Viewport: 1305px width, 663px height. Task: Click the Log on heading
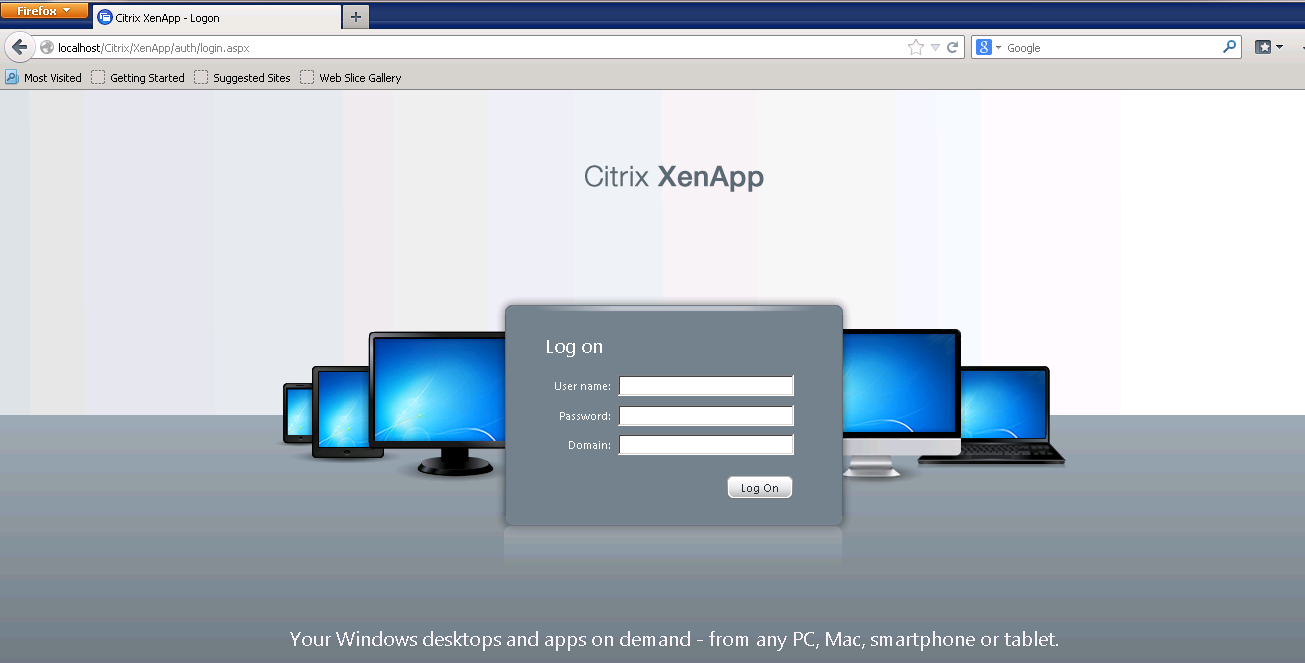[x=574, y=347]
